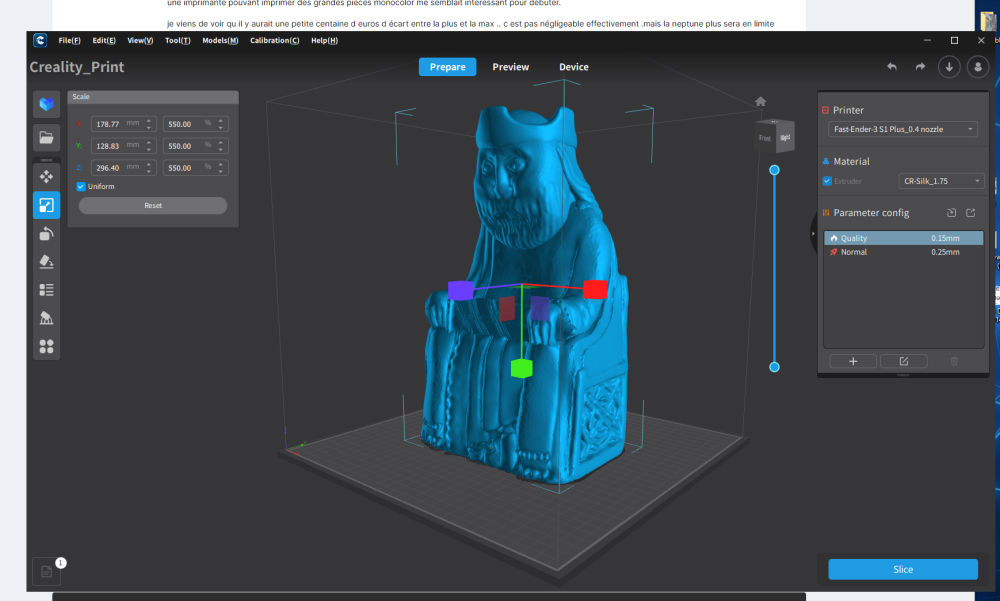Select the Scale tool
This screenshot has width=1000, height=601.
(x=47, y=205)
